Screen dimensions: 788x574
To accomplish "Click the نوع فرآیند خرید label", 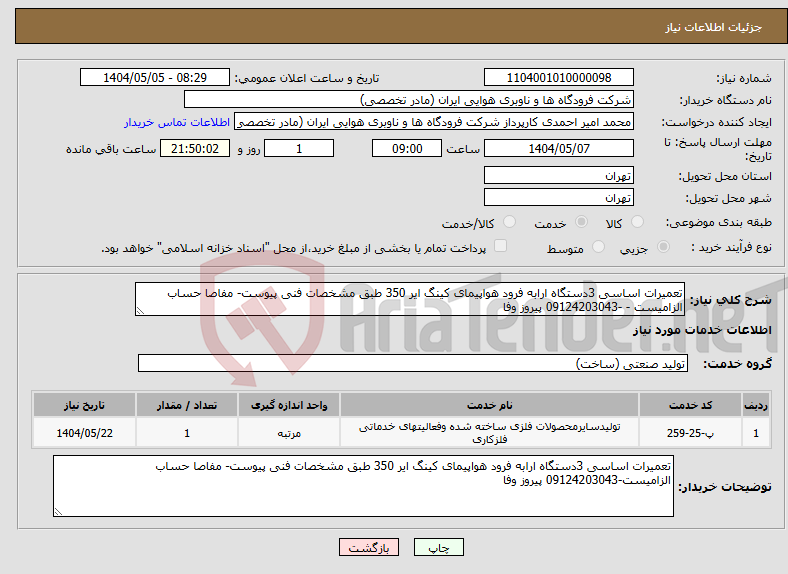I will point(731,247).
